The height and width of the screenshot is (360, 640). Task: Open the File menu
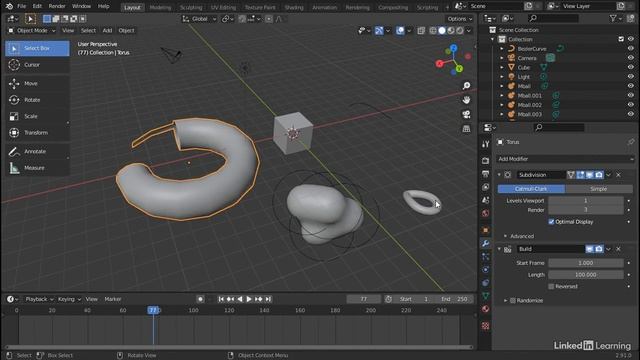(x=21, y=6)
